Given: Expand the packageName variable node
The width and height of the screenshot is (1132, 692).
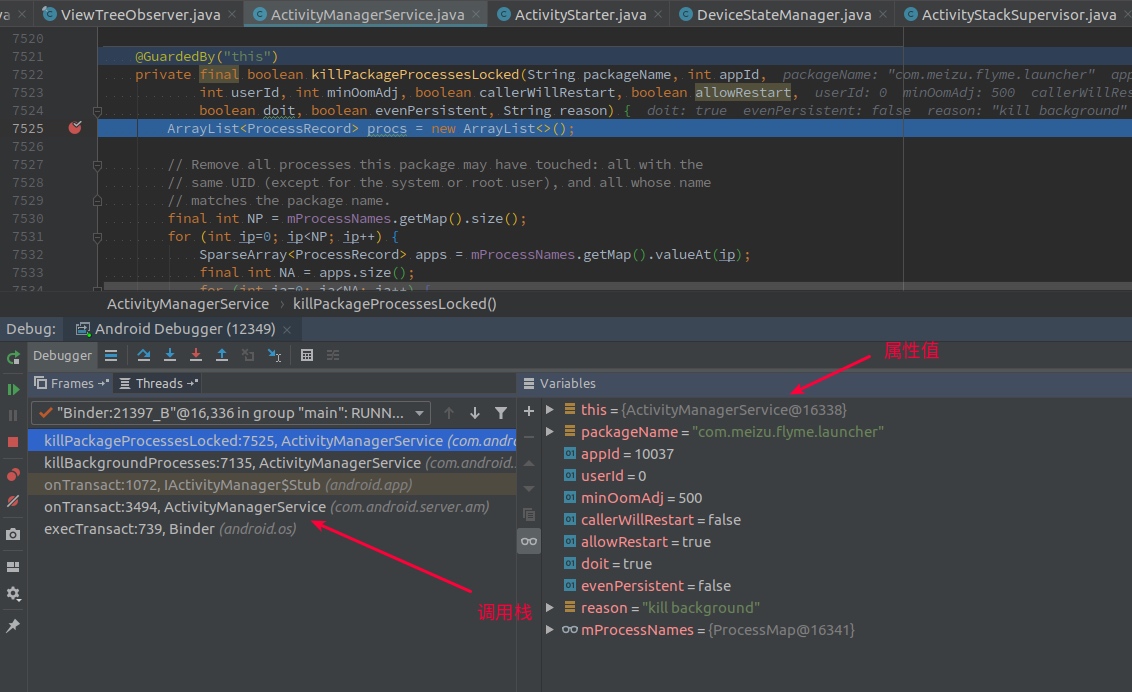Looking at the screenshot, I should (x=549, y=432).
